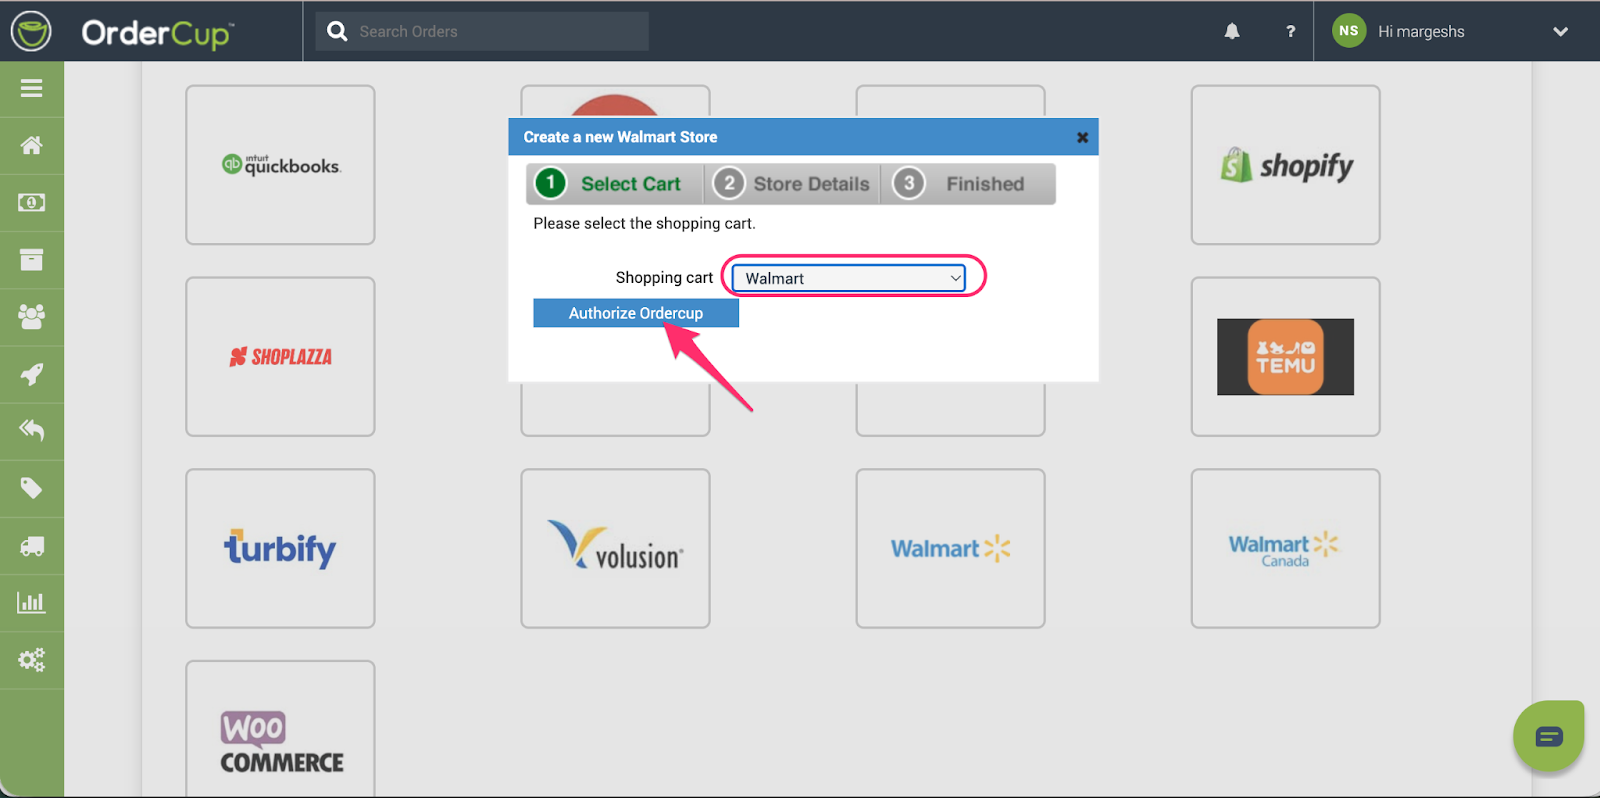Select the Store Details step tab
The image size is (1600, 798).
click(x=792, y=184)
